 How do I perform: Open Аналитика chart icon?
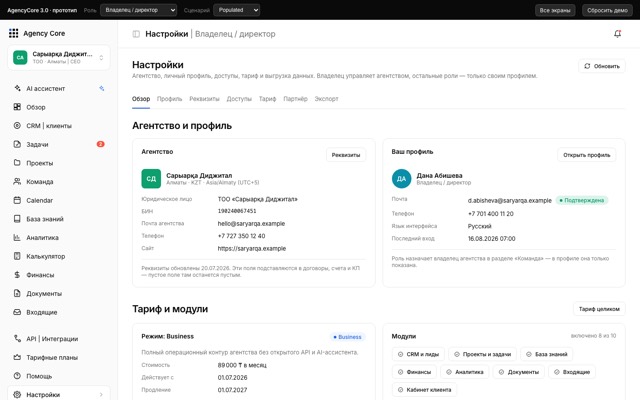coord(17,238)
